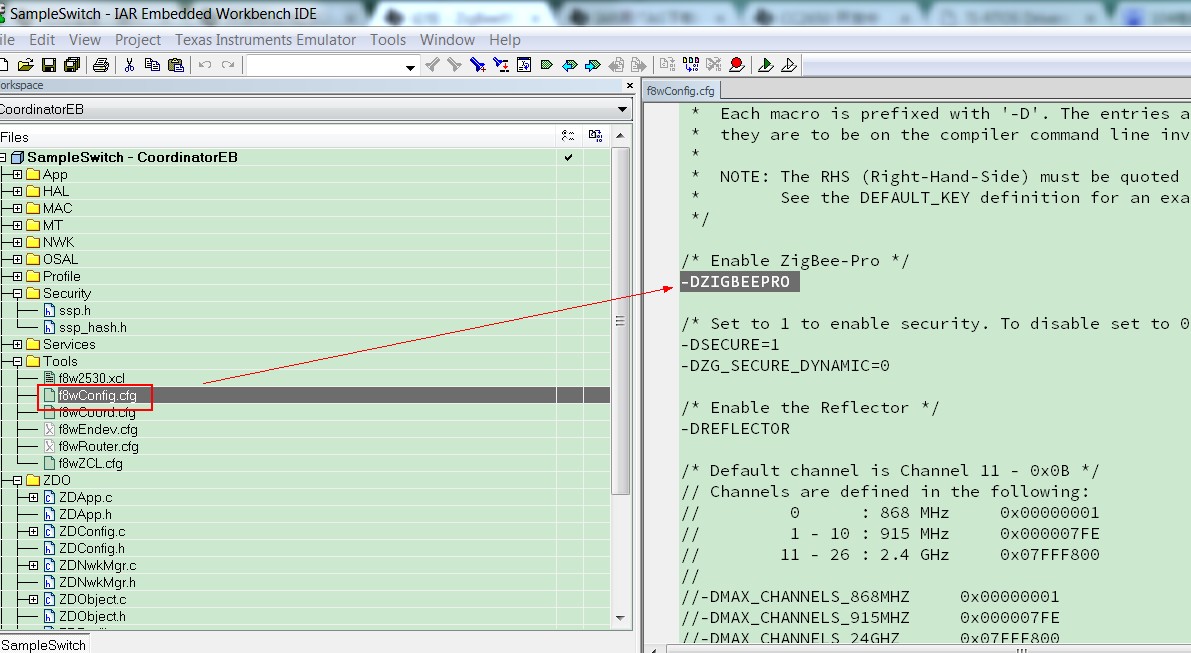Click the Navigate Forward icon

pyautogui.click(x=639, y=65)
